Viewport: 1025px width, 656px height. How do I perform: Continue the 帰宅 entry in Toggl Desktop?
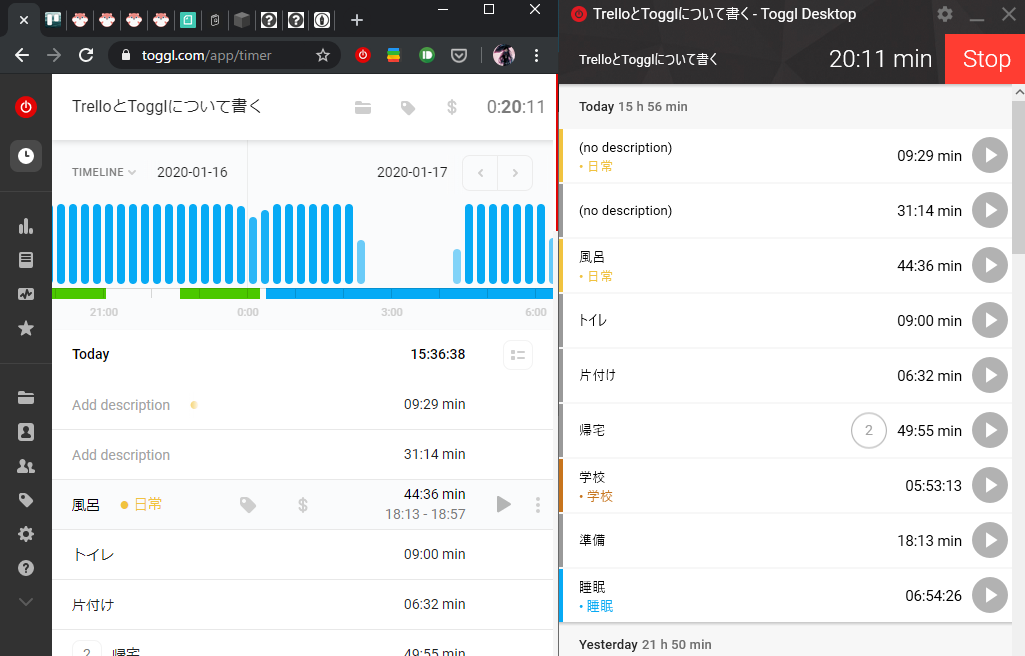click(990, 431)
